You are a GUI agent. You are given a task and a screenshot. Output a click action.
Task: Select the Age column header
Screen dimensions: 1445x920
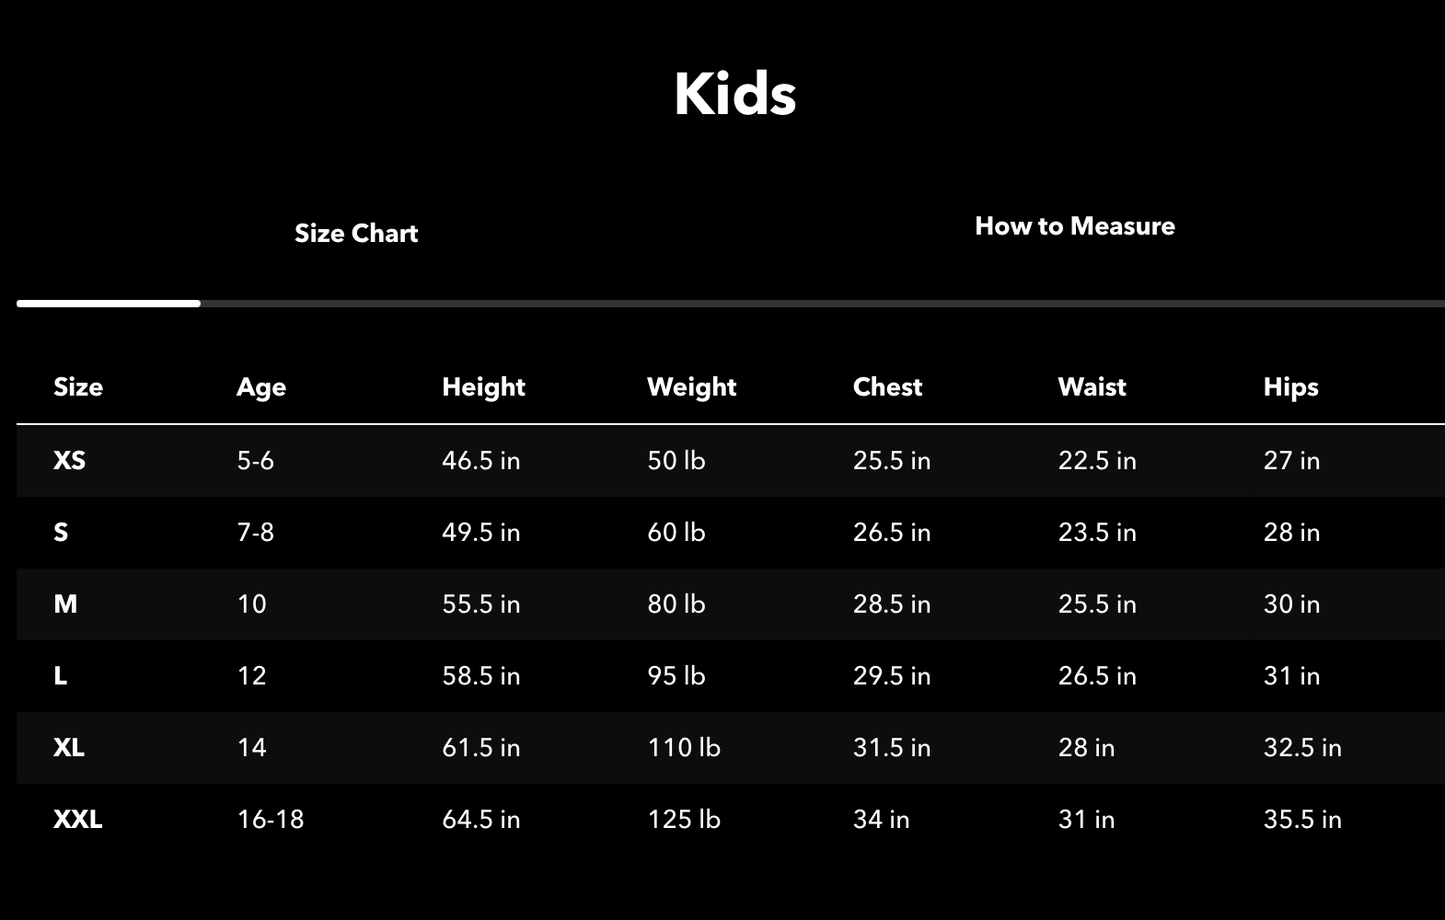tap(261, 387)
